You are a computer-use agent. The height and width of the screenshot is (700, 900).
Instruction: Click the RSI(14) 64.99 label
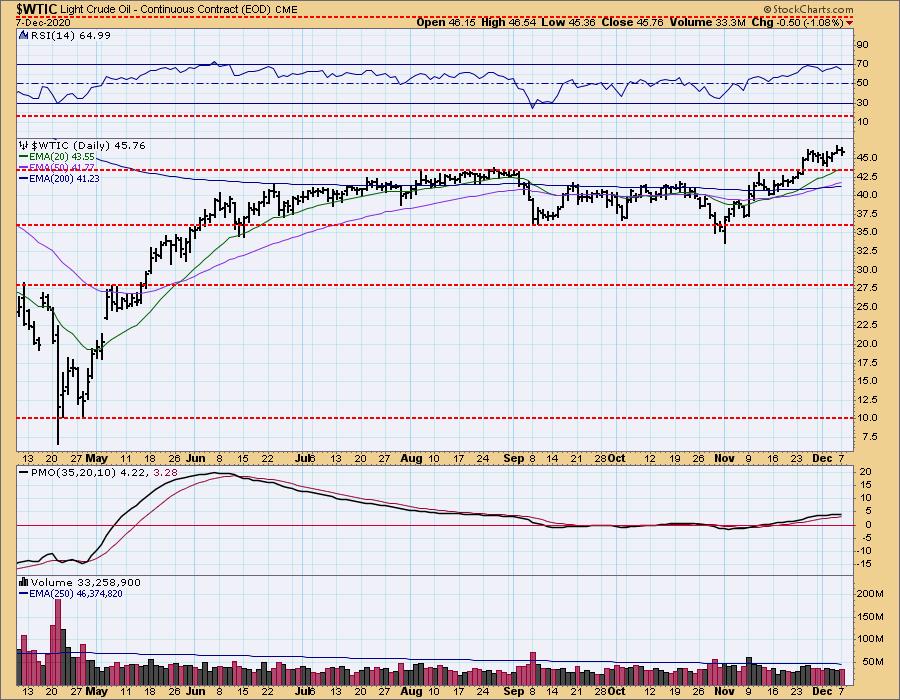pyautogui.click(x=70, y=35)
